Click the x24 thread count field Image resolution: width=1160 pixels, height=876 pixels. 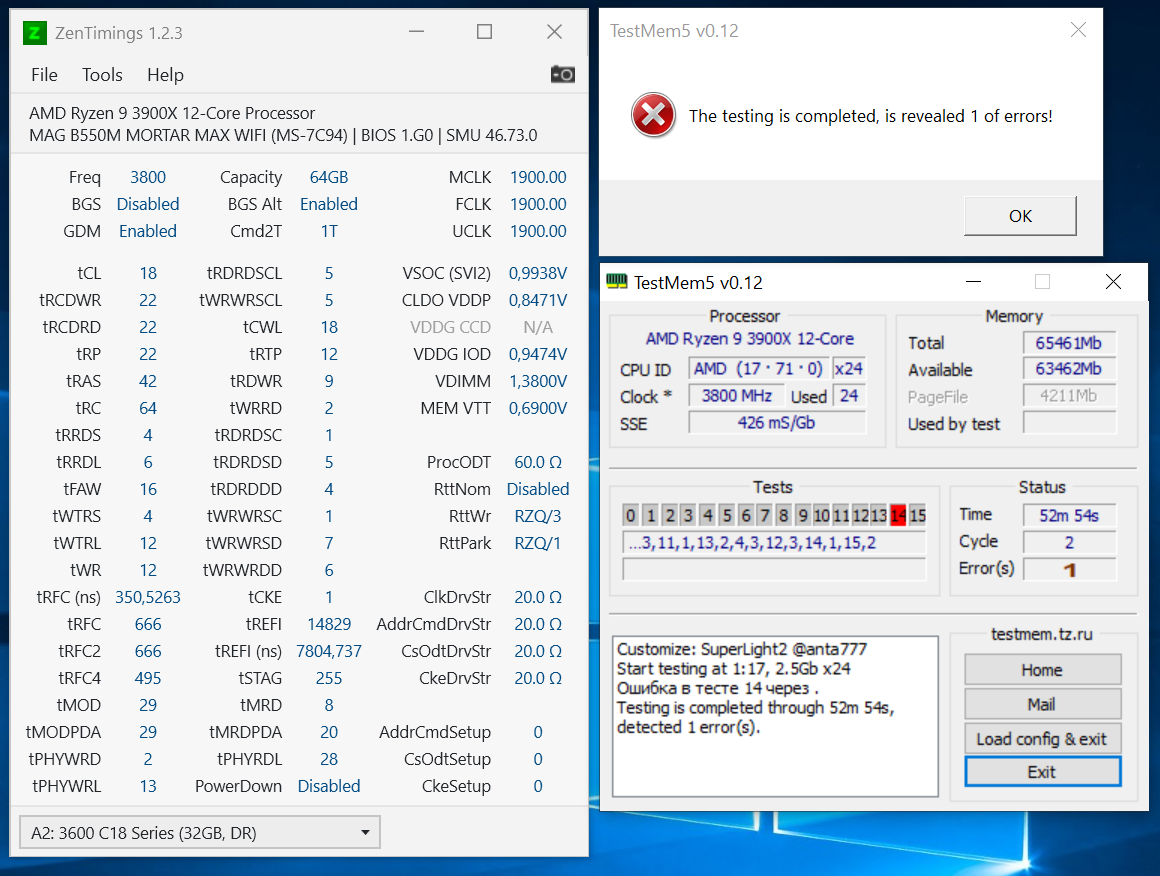(x=849, y=368)
